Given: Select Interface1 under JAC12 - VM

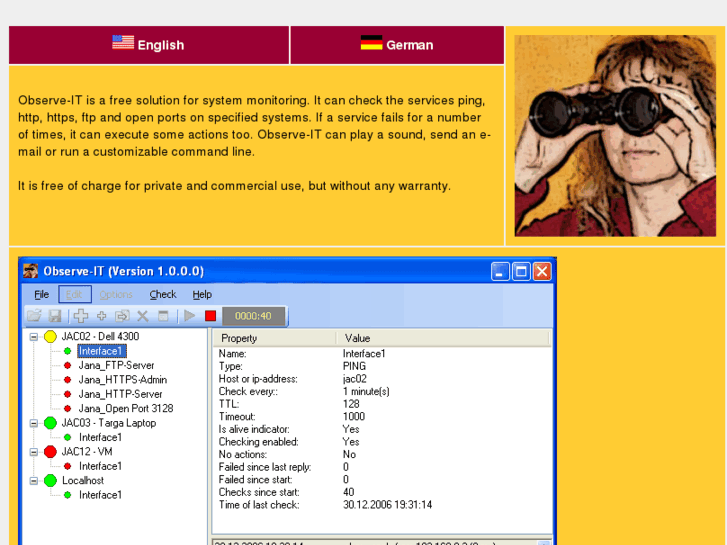Looking at the screenshot, I should coord(100,466).
